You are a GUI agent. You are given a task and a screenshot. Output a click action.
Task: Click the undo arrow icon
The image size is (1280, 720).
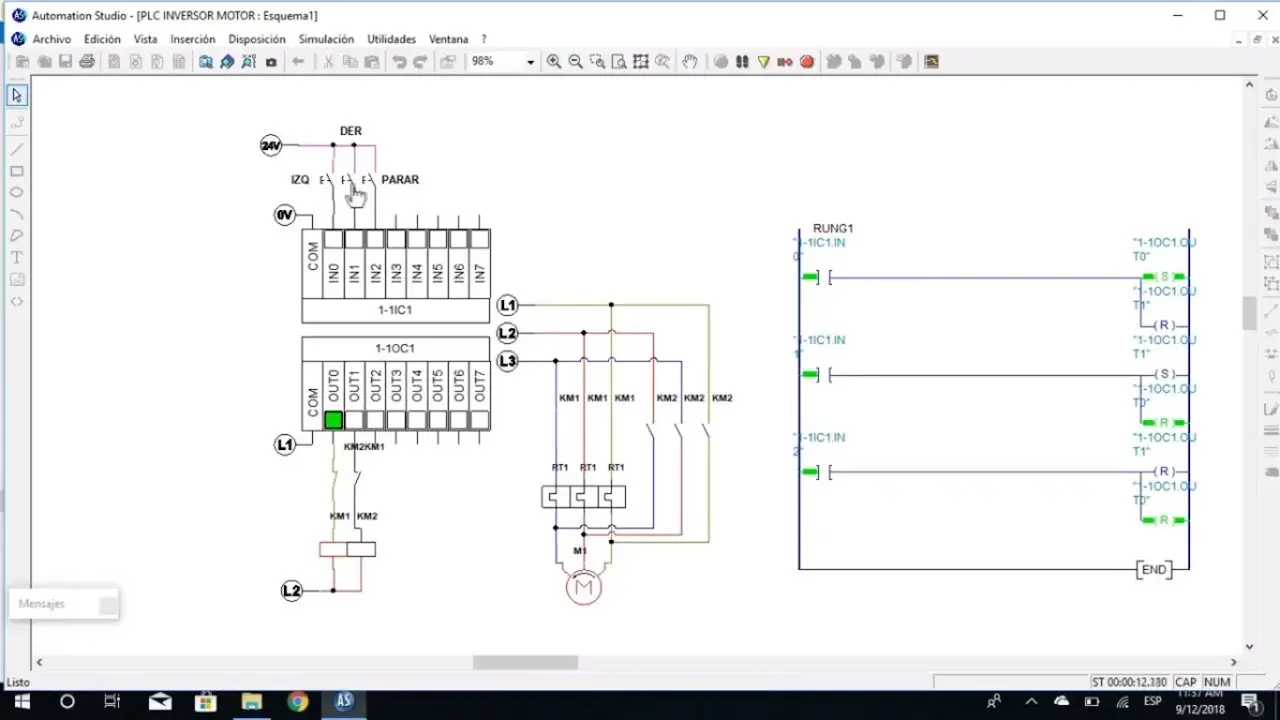coord(399,62)
